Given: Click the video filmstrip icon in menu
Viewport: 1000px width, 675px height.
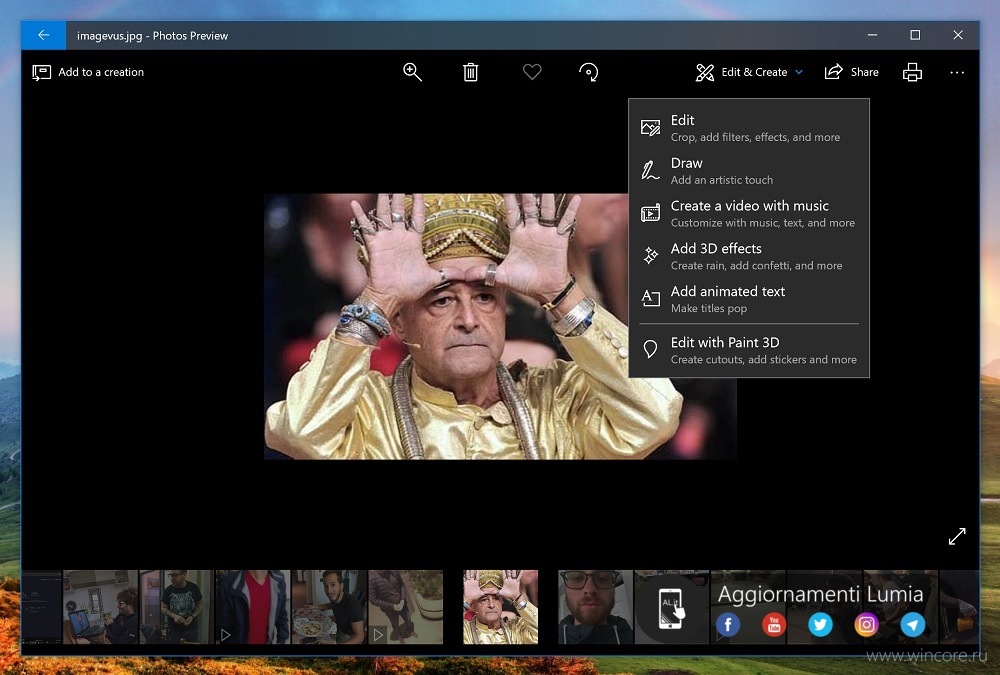Looking at the screenshot, I should [651, 213].
